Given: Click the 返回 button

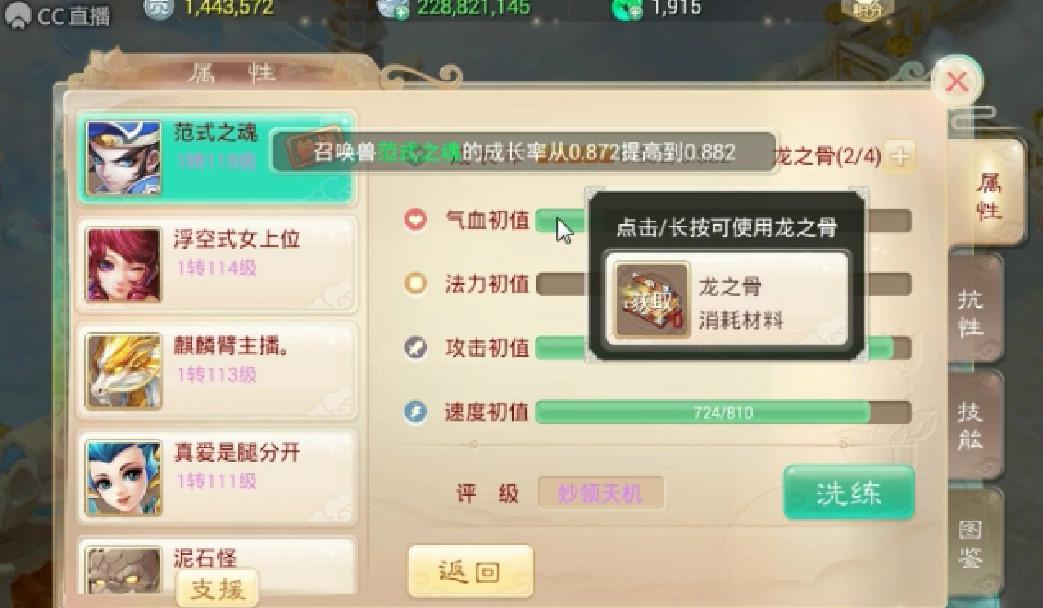Looking at the screenshot, I should 470,571.
